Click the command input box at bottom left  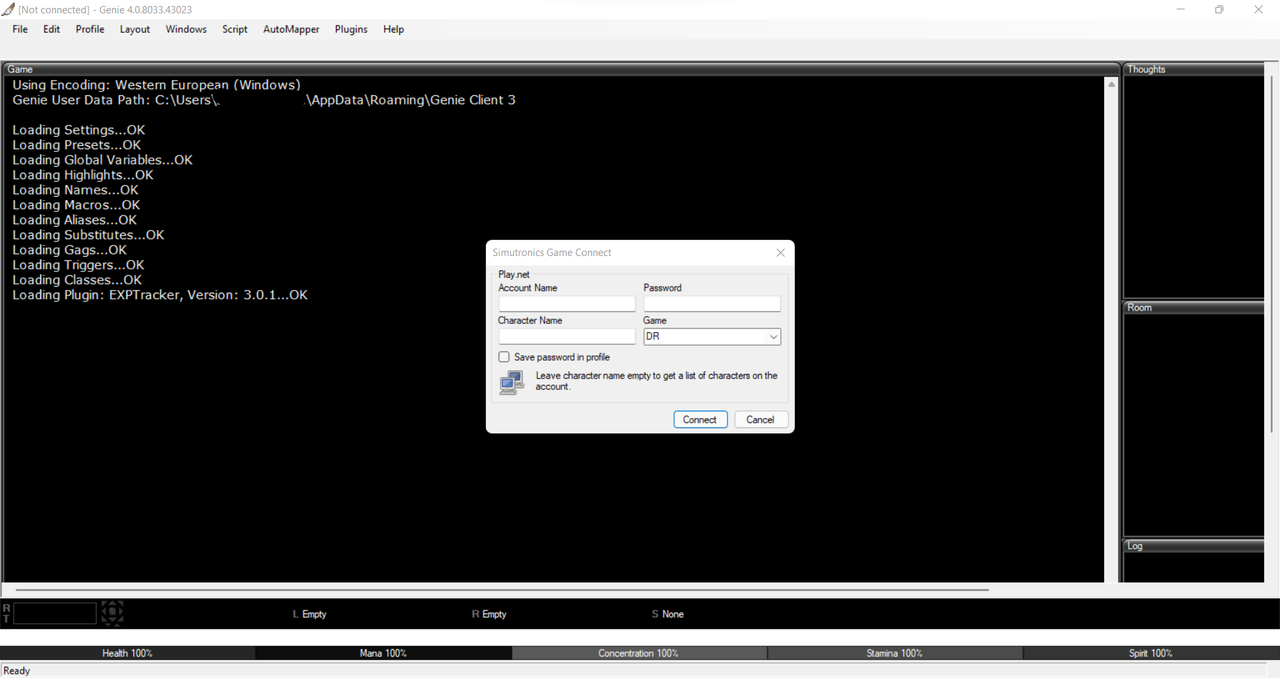[x=55, y=613]
